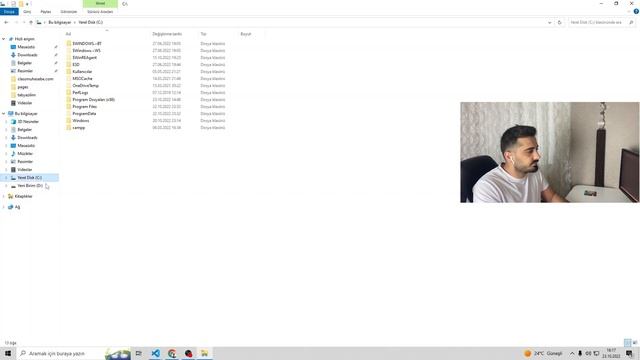Open the cleomuhasebe.com quick access folder
This screenshot has height=360, width=640.
pos(35,79)
